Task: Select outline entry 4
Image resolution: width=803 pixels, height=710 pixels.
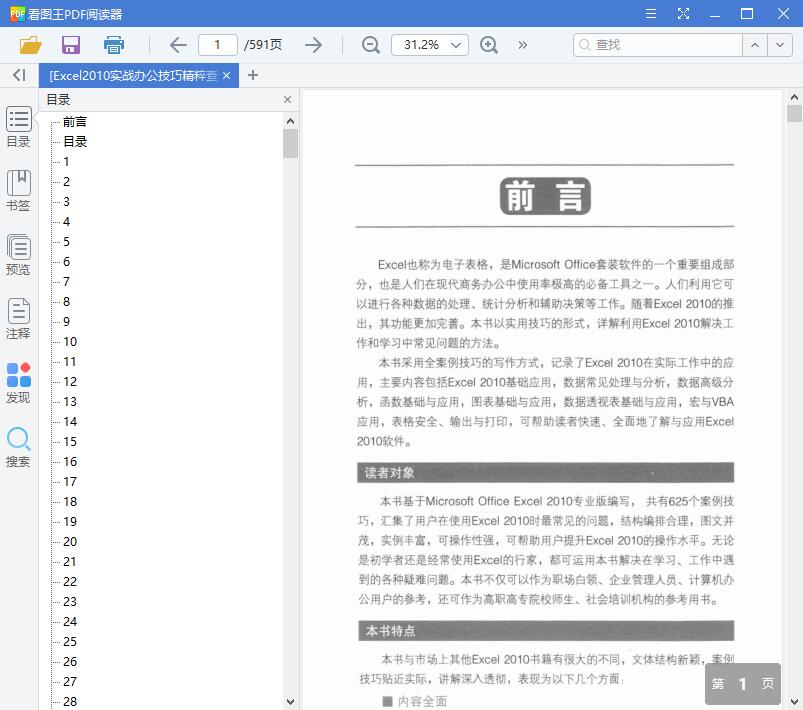Action: tap(67, 222)
